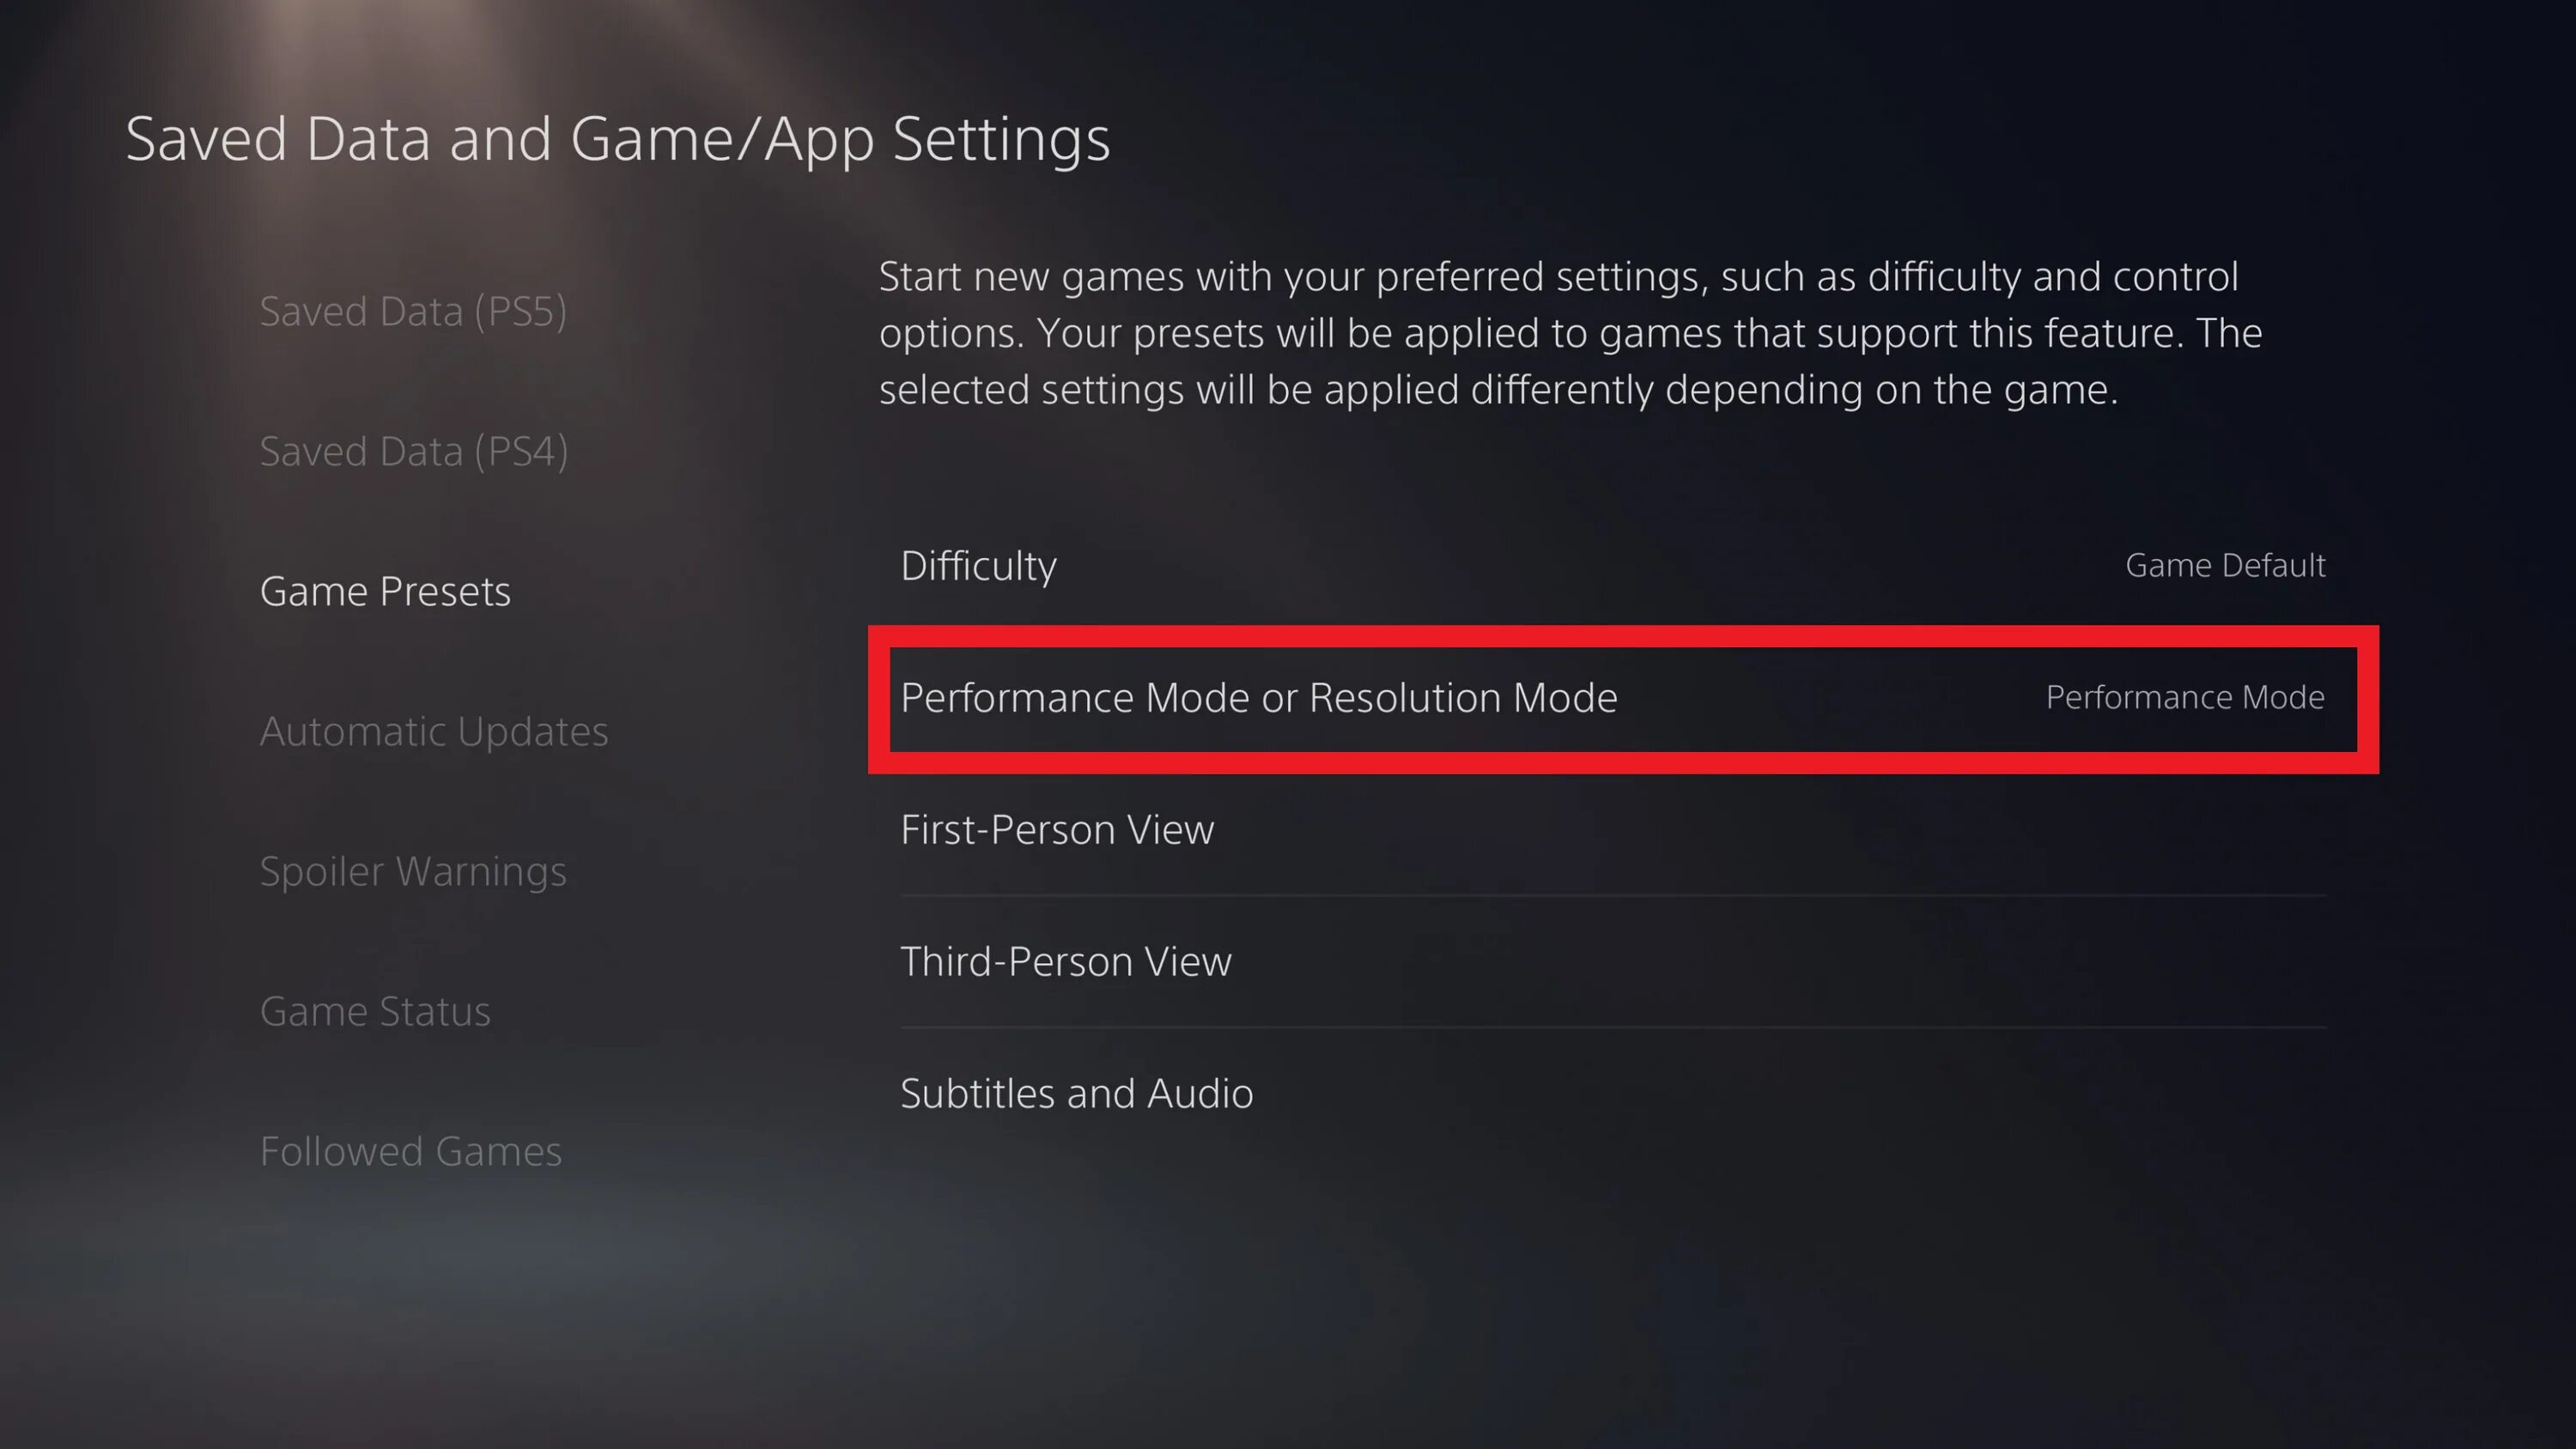Image resolution: width=2576 pixels, height=1449 pixels.
Task: Click the red highlight border around Performance Mode
Action: pyautogui.click(x=1623, y=636)
